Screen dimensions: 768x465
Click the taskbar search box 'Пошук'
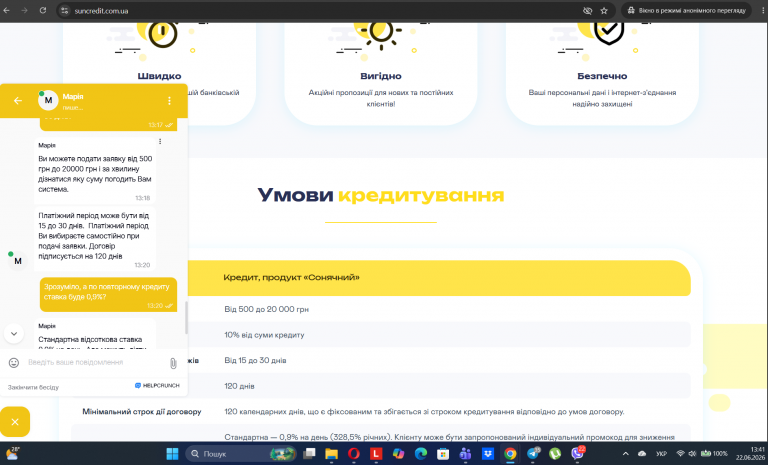tap(241, 454)
